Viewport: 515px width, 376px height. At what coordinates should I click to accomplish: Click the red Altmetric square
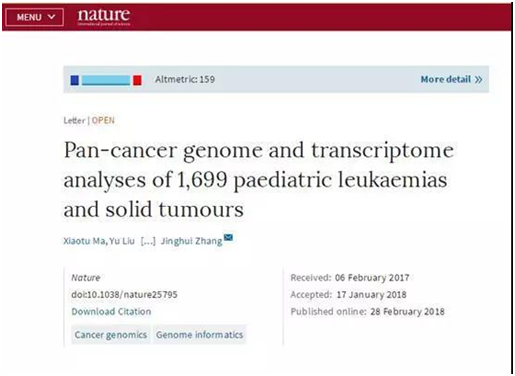click(x=137, y=80)
